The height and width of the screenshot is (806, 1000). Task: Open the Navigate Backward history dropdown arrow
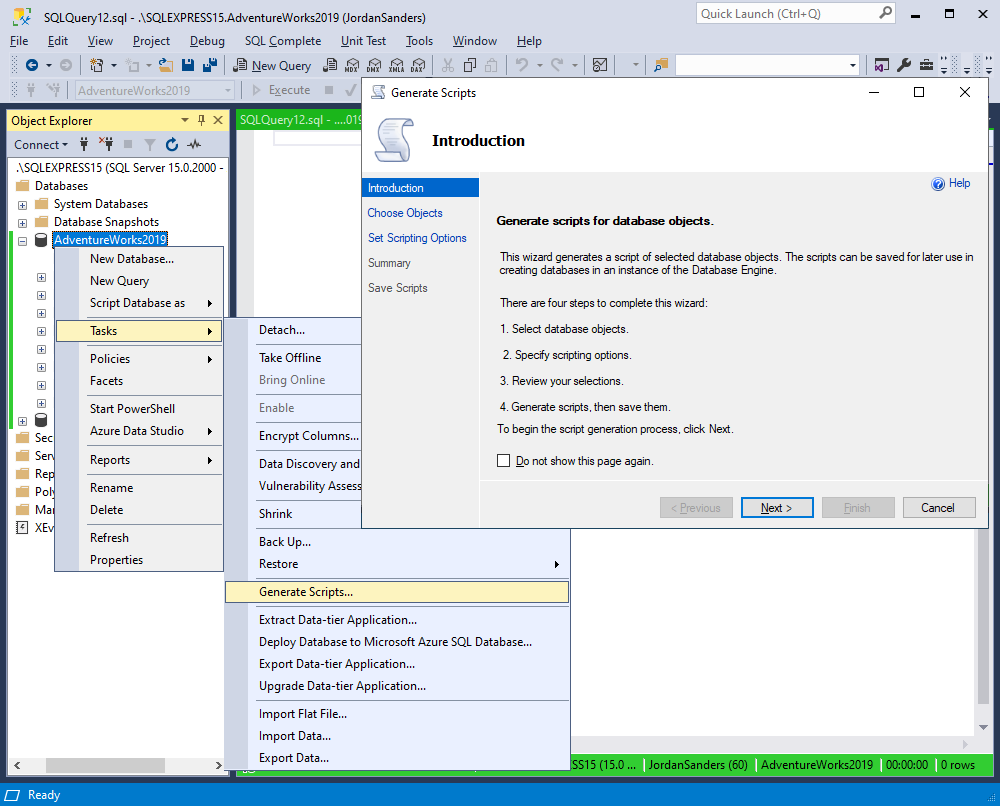pos(48,65)
